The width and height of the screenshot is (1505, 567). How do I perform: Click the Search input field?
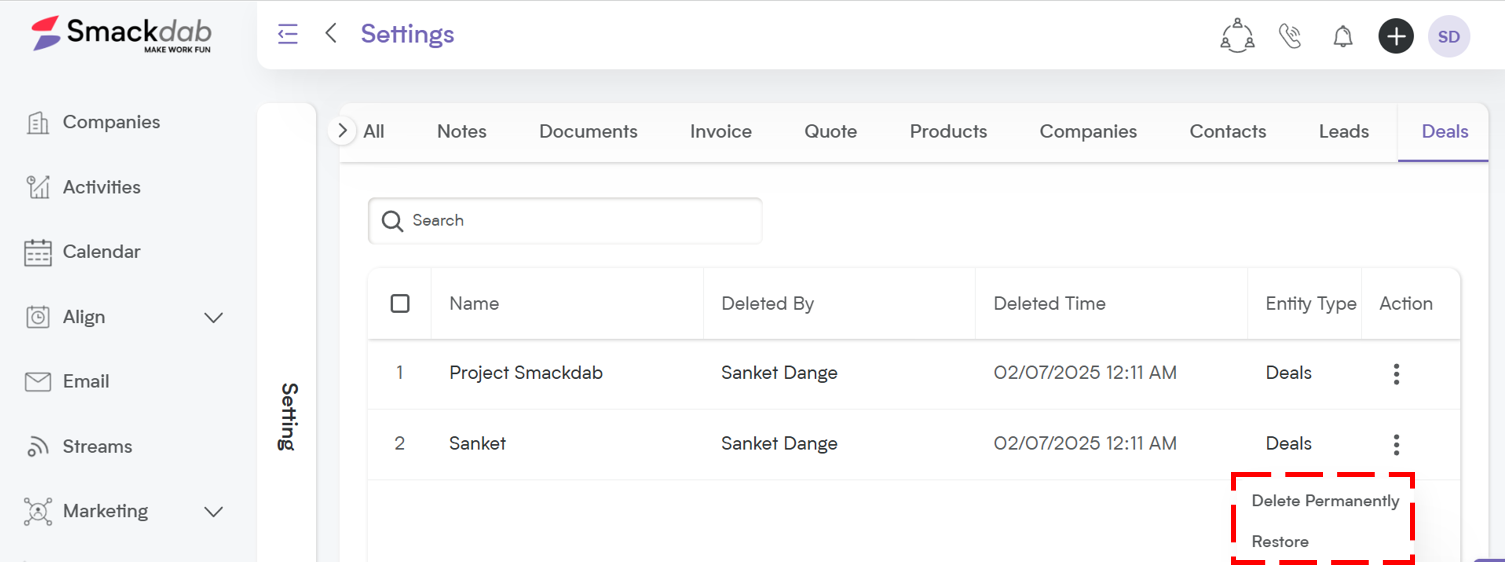[565, 221]
